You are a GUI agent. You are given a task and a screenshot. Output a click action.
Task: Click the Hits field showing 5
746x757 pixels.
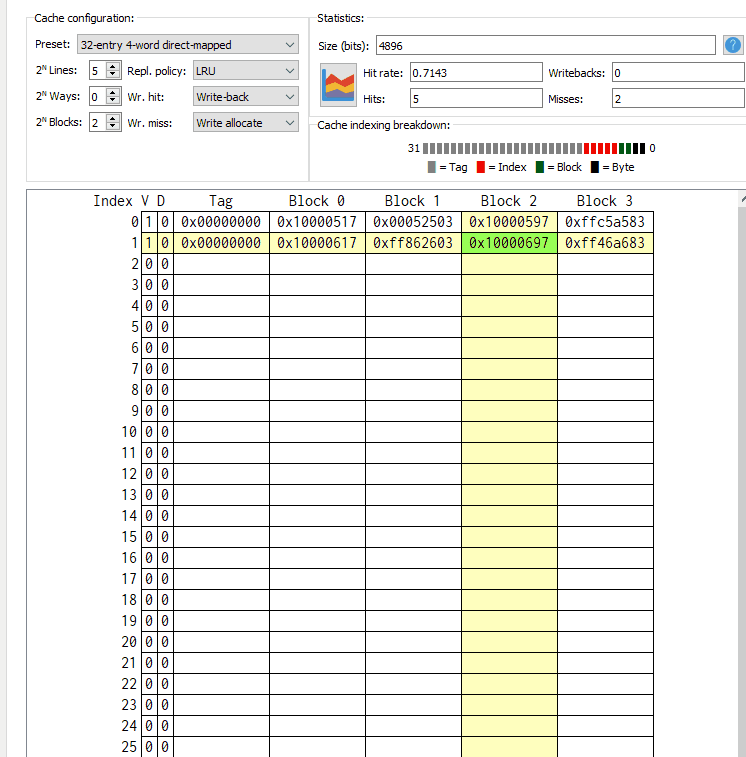pyautogui.click(x=476, y=98)
